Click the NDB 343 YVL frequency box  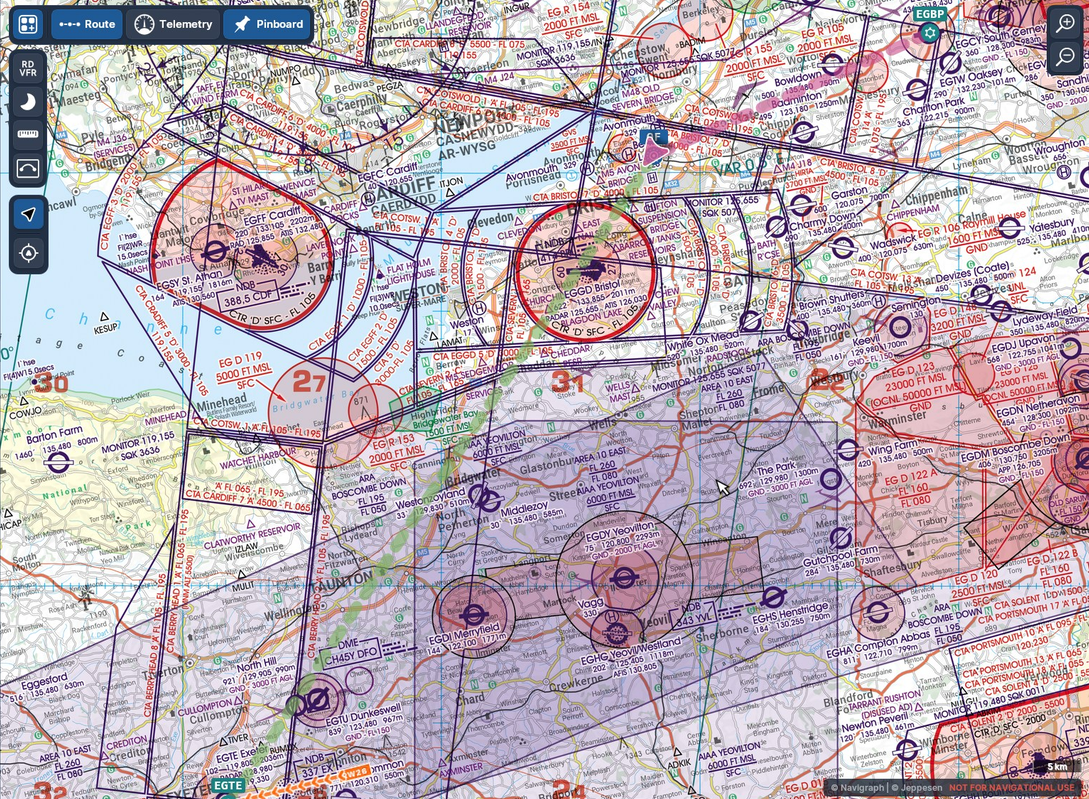tap(695, 614)
